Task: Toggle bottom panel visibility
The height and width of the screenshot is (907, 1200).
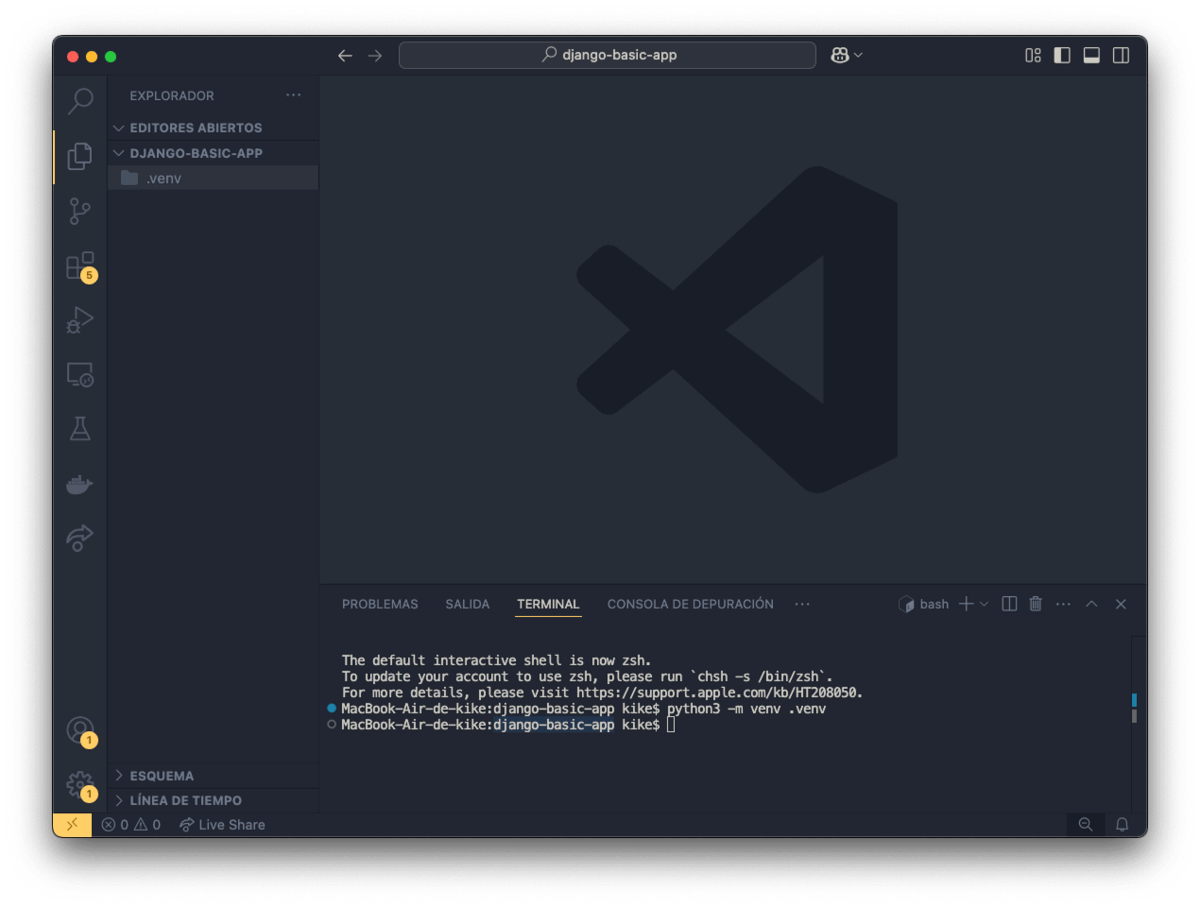Action: (x=1092, y=56)
